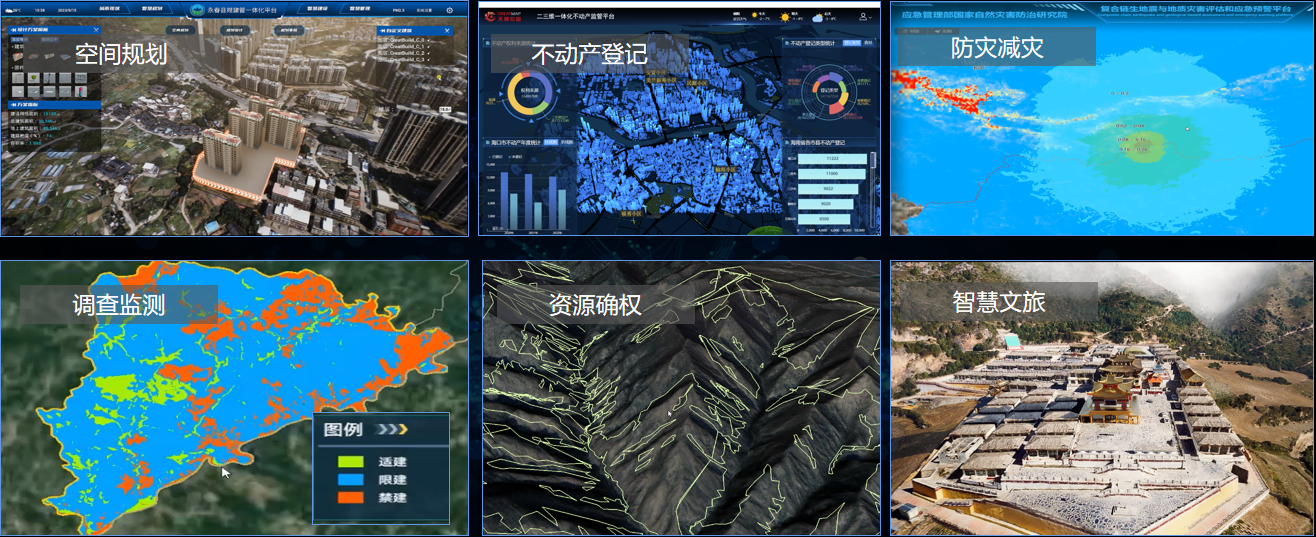Screen dimensions: 1316x537
Task: Click the 登记类型 donut chart center
Action: coord(829,90)
